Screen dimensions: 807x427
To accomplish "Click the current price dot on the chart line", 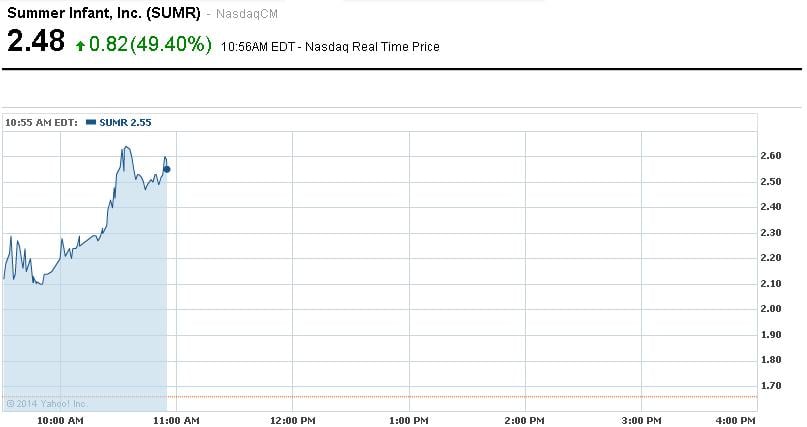I will click(166, 169).
